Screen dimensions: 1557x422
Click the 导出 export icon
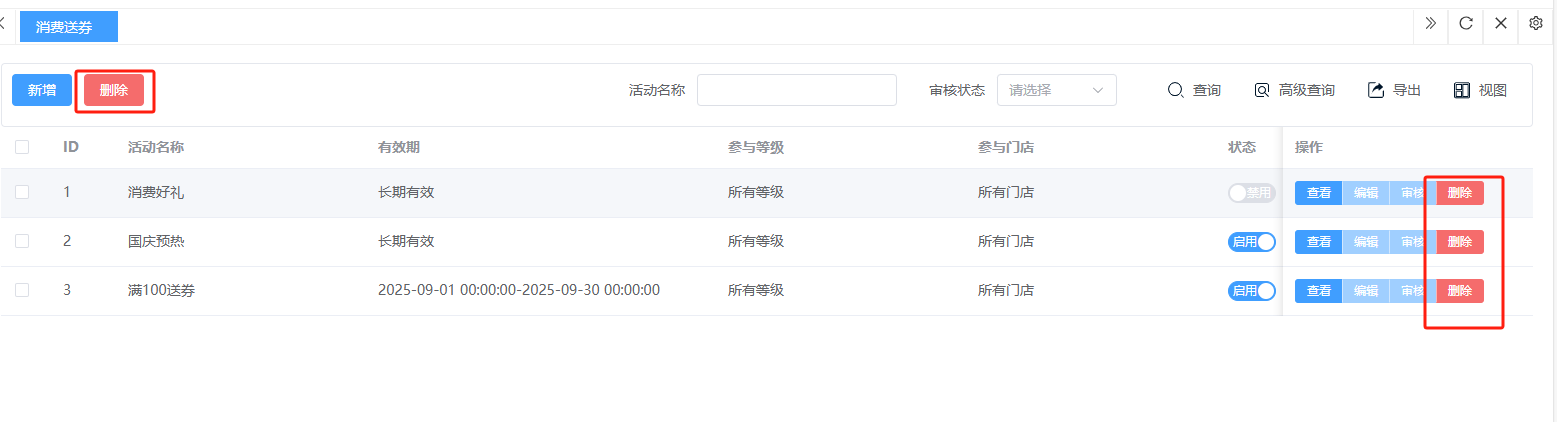1376,90
